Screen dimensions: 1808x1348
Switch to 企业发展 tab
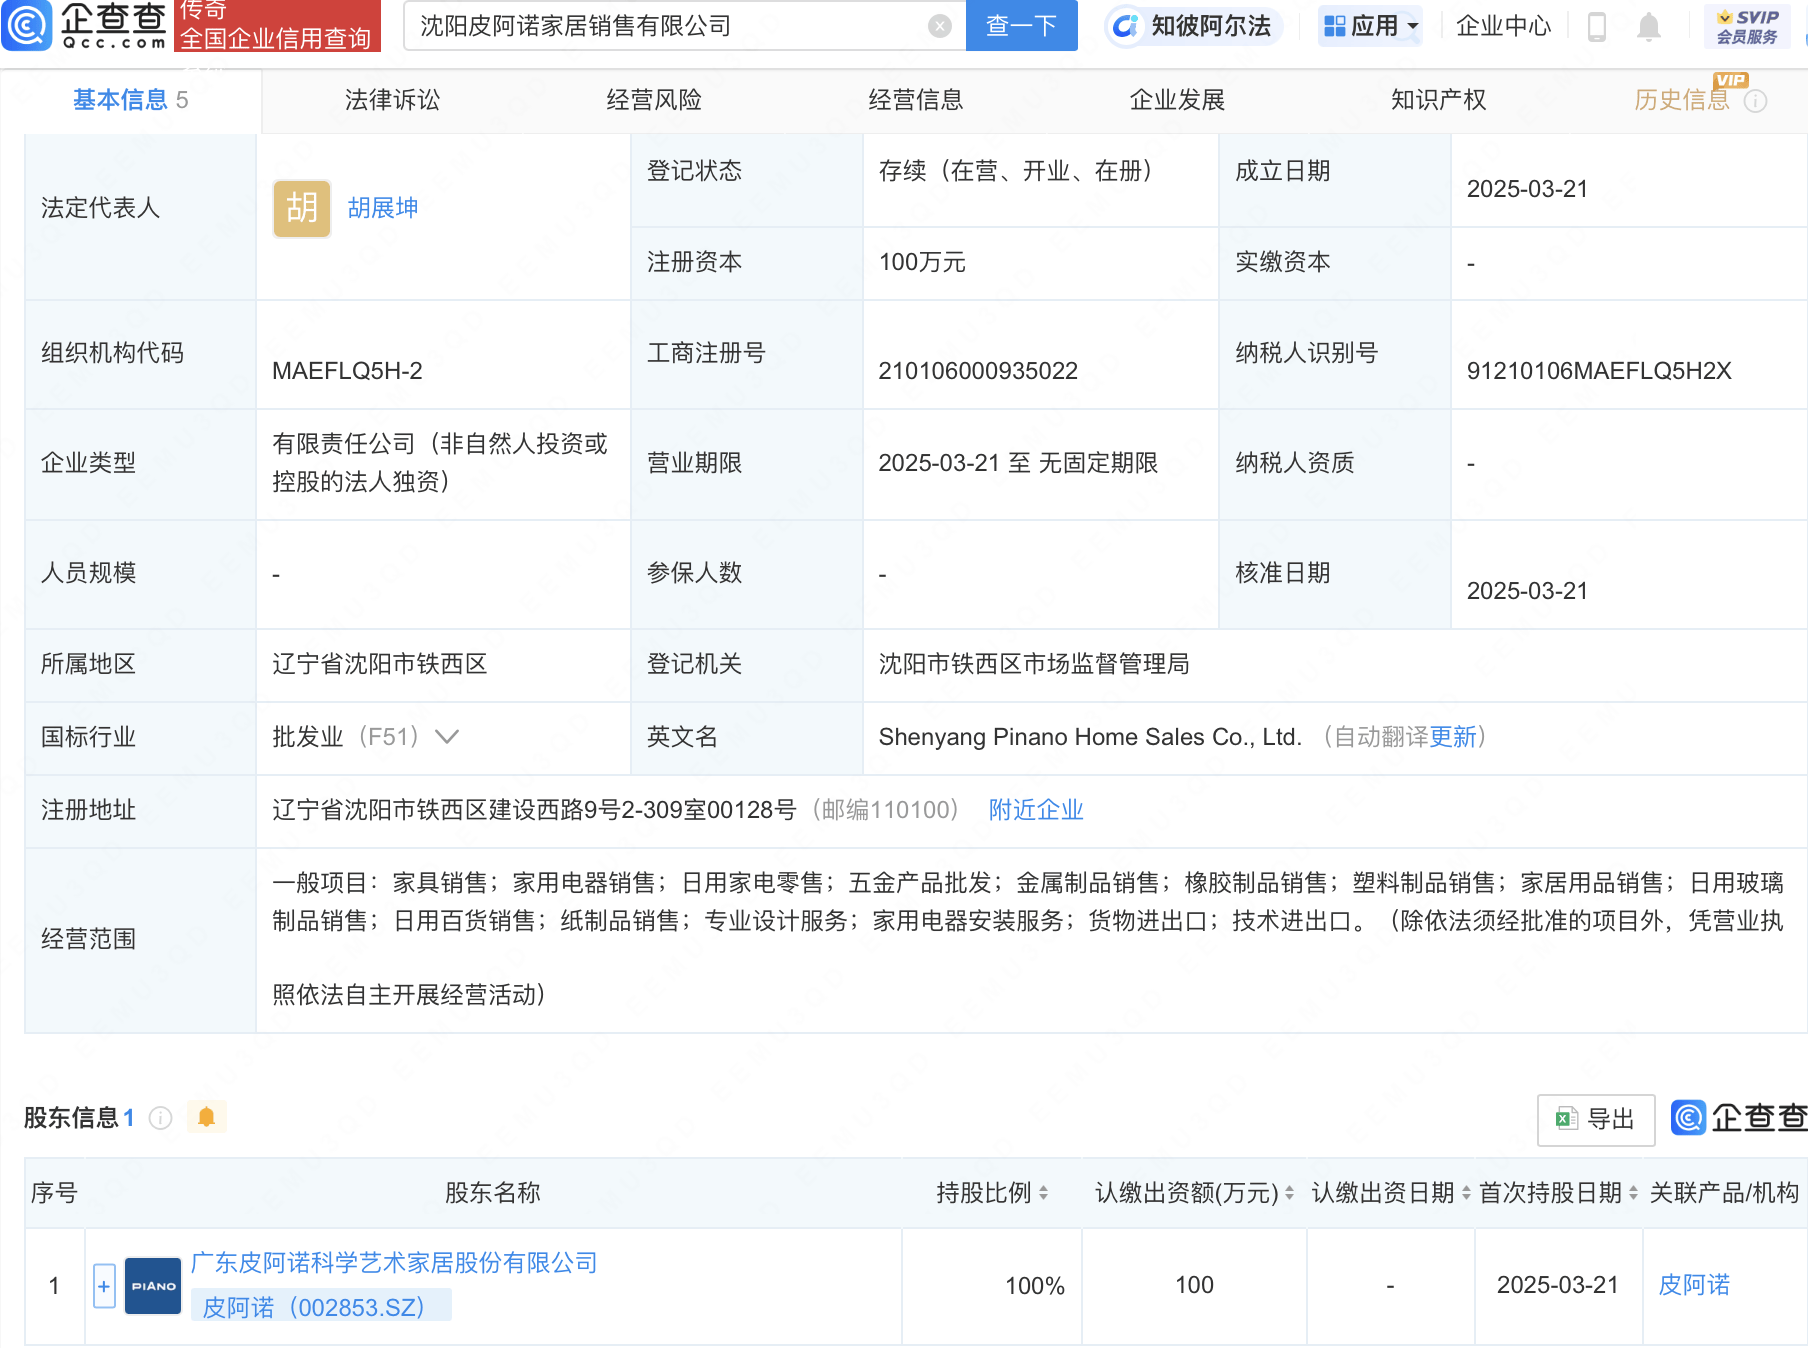[x=1177, y=100]
